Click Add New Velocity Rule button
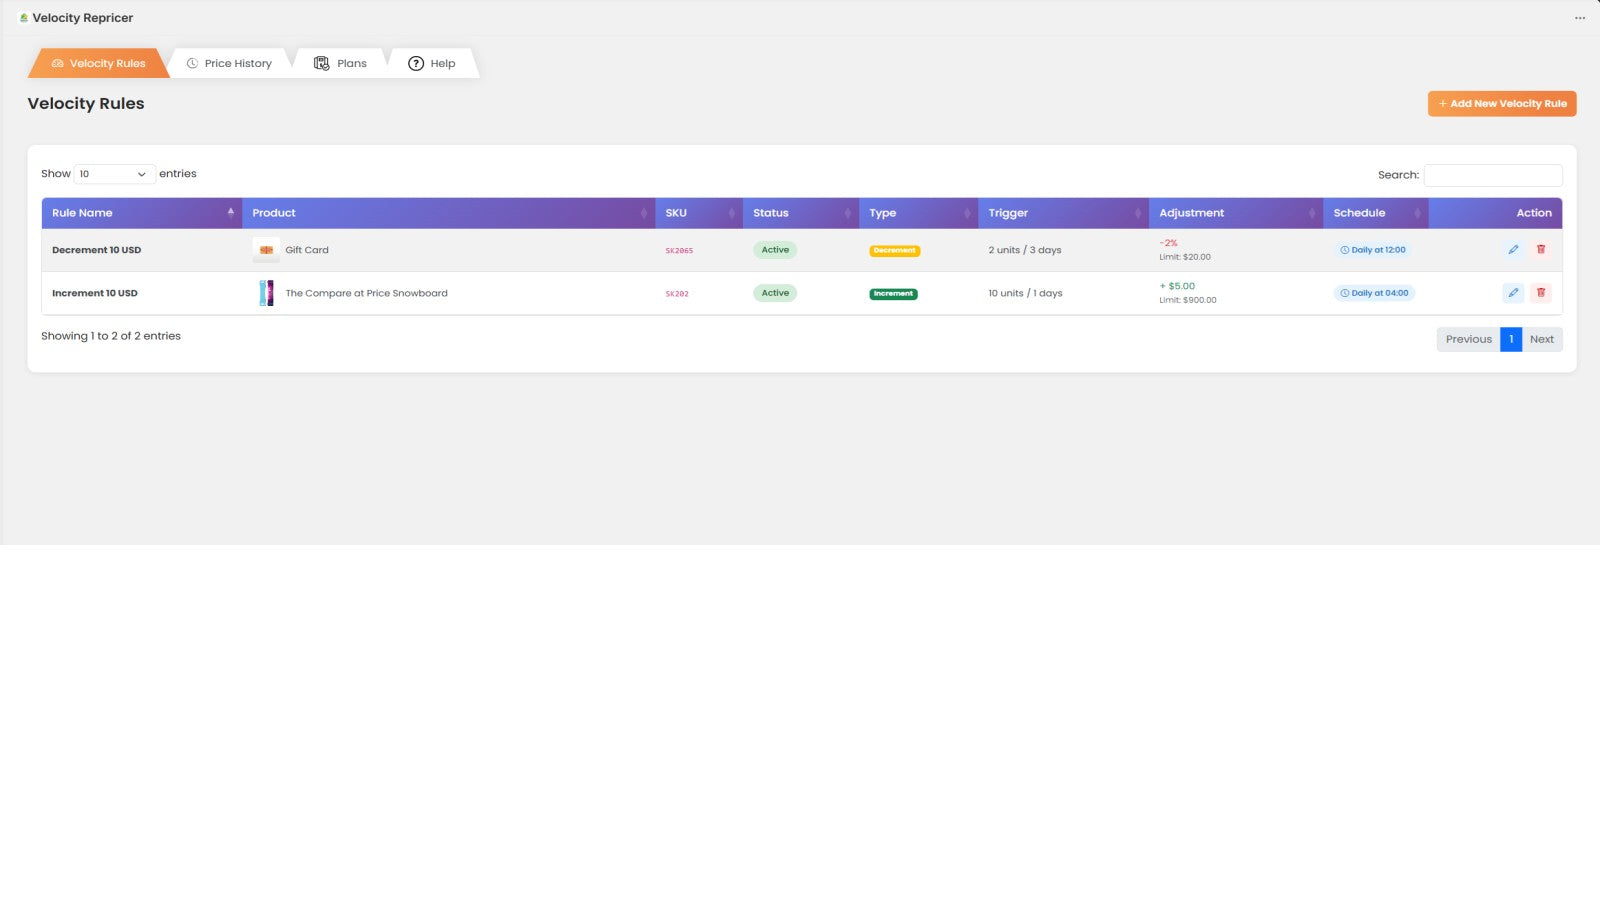 tap(1502, 104)
